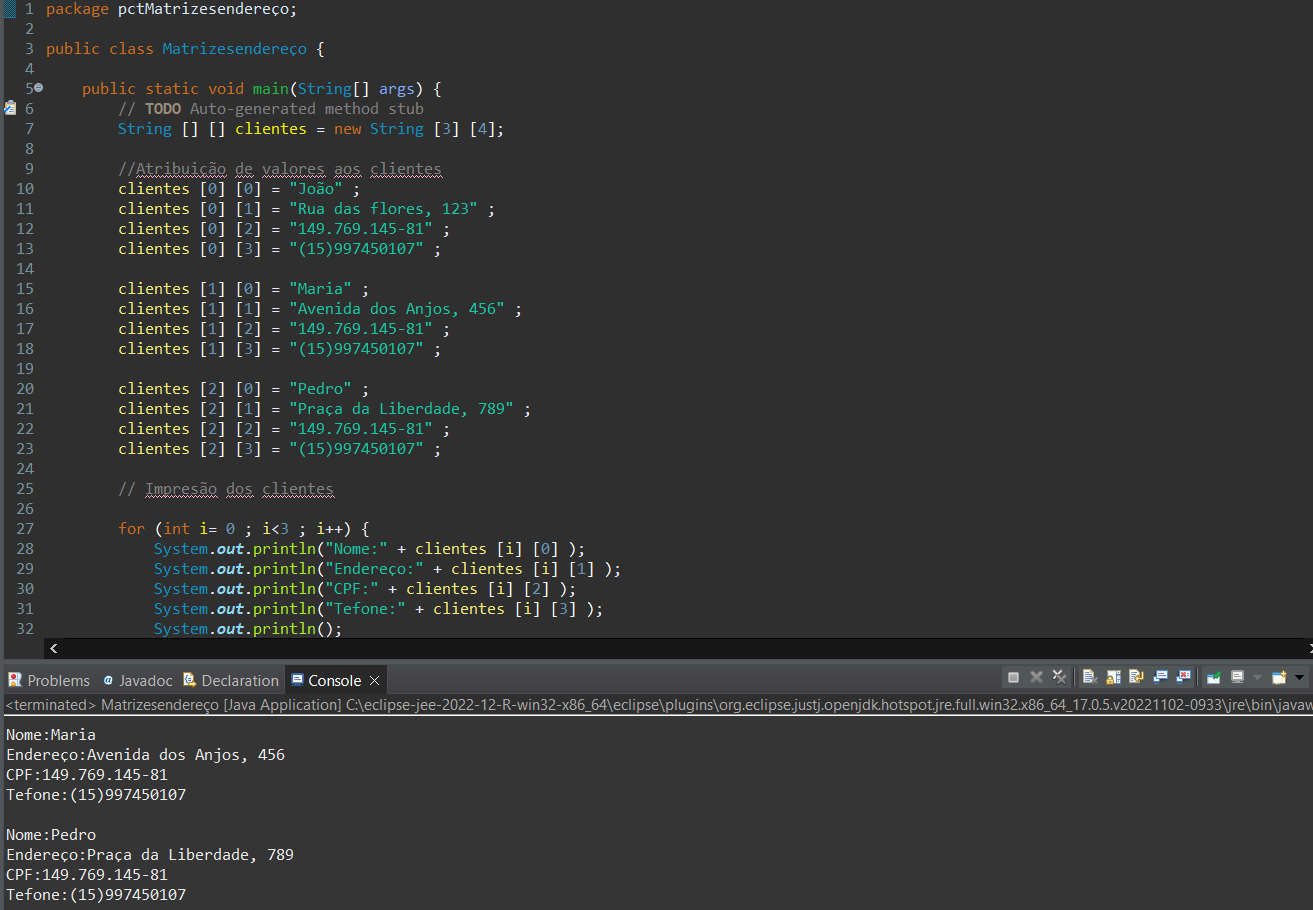The width and height of the screenshot is (1313, 910).
Task: Click the Javadoc tab icon
Action: [108, 680]
